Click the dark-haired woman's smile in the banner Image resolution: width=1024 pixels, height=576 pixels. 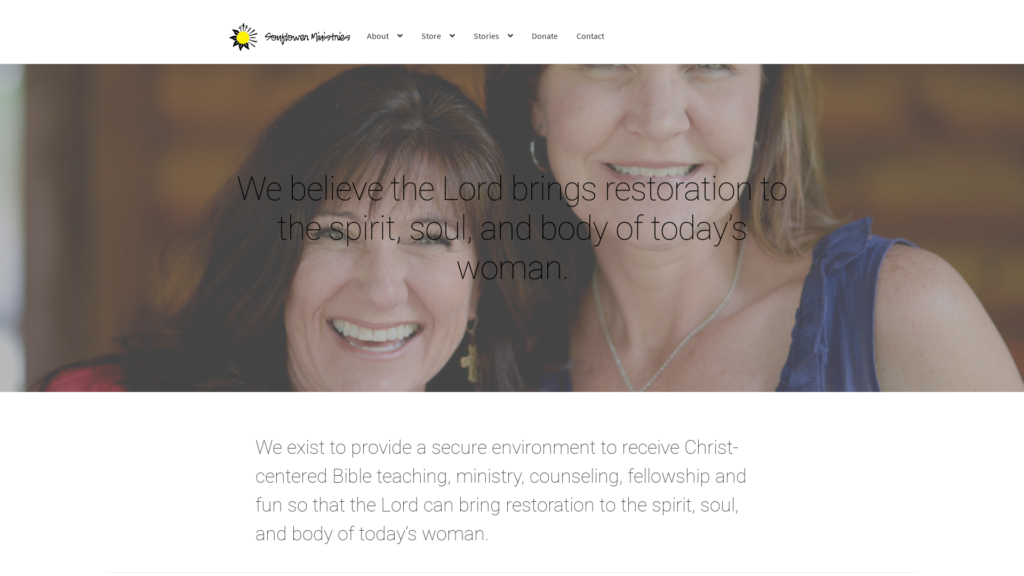pos(375,334)
